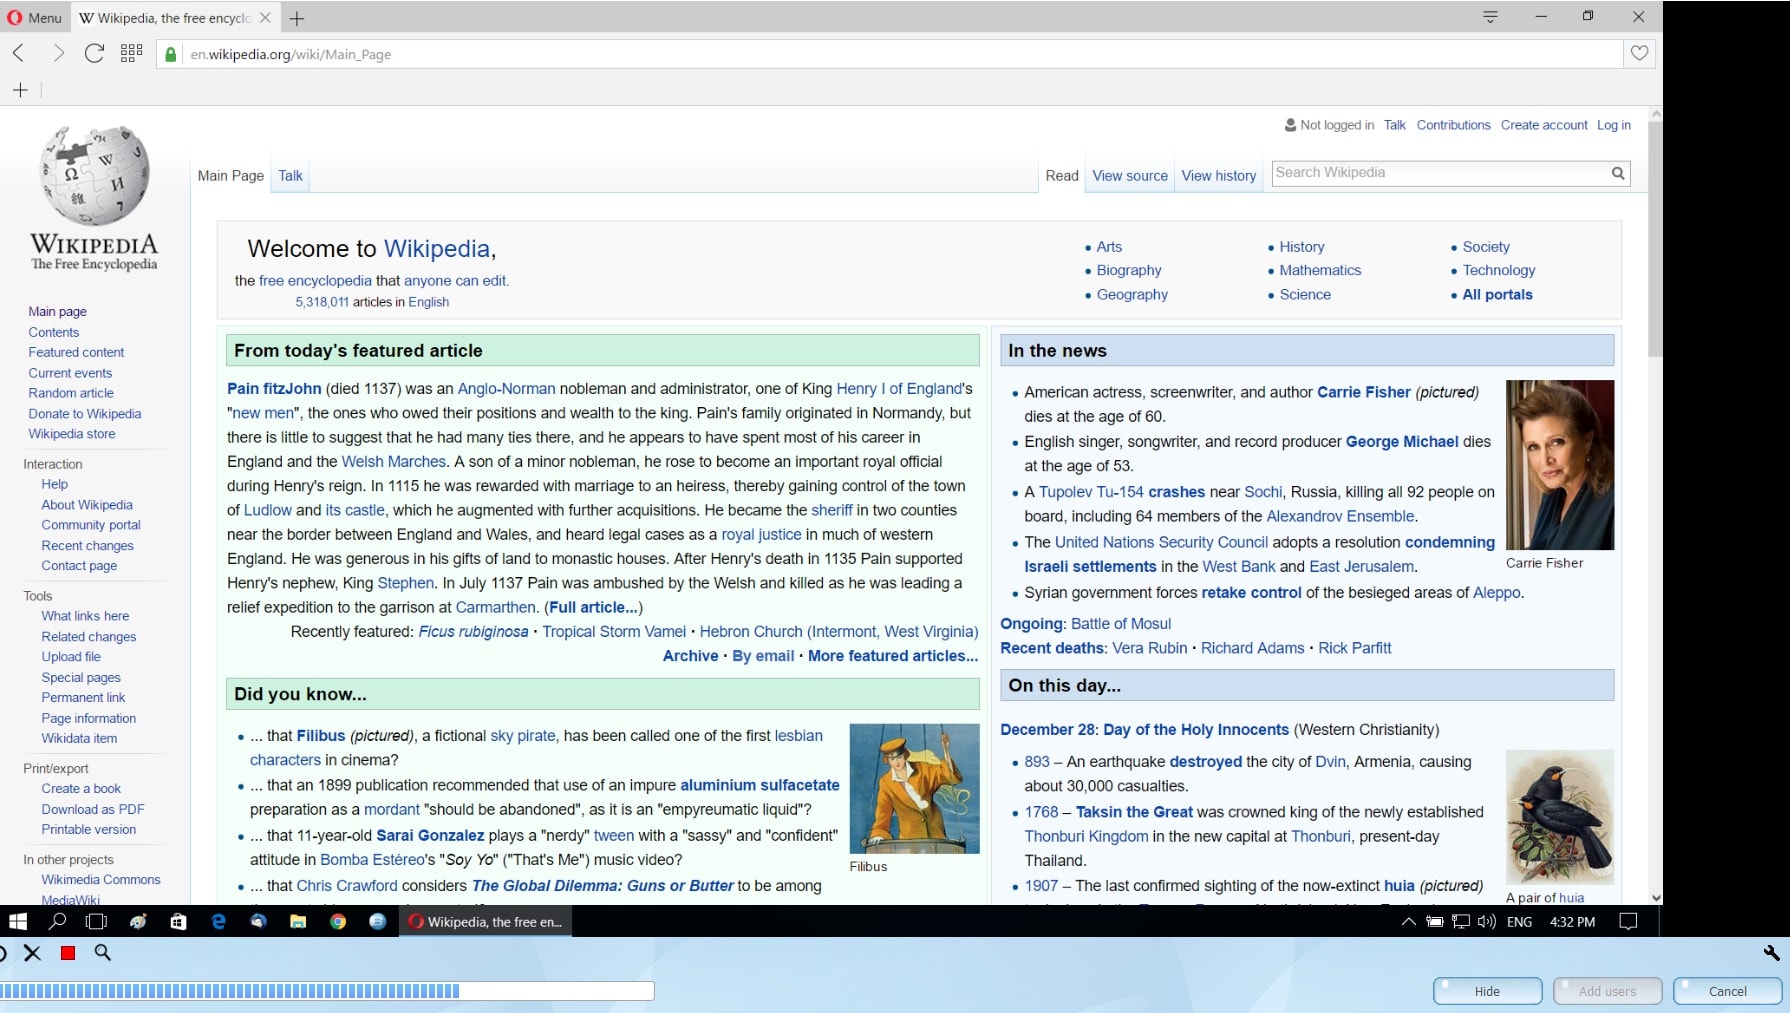Open the Opera Menu button
The width and height of the screenshot is (1790, 1013).
pyautogui.click(x=35, y=17)
